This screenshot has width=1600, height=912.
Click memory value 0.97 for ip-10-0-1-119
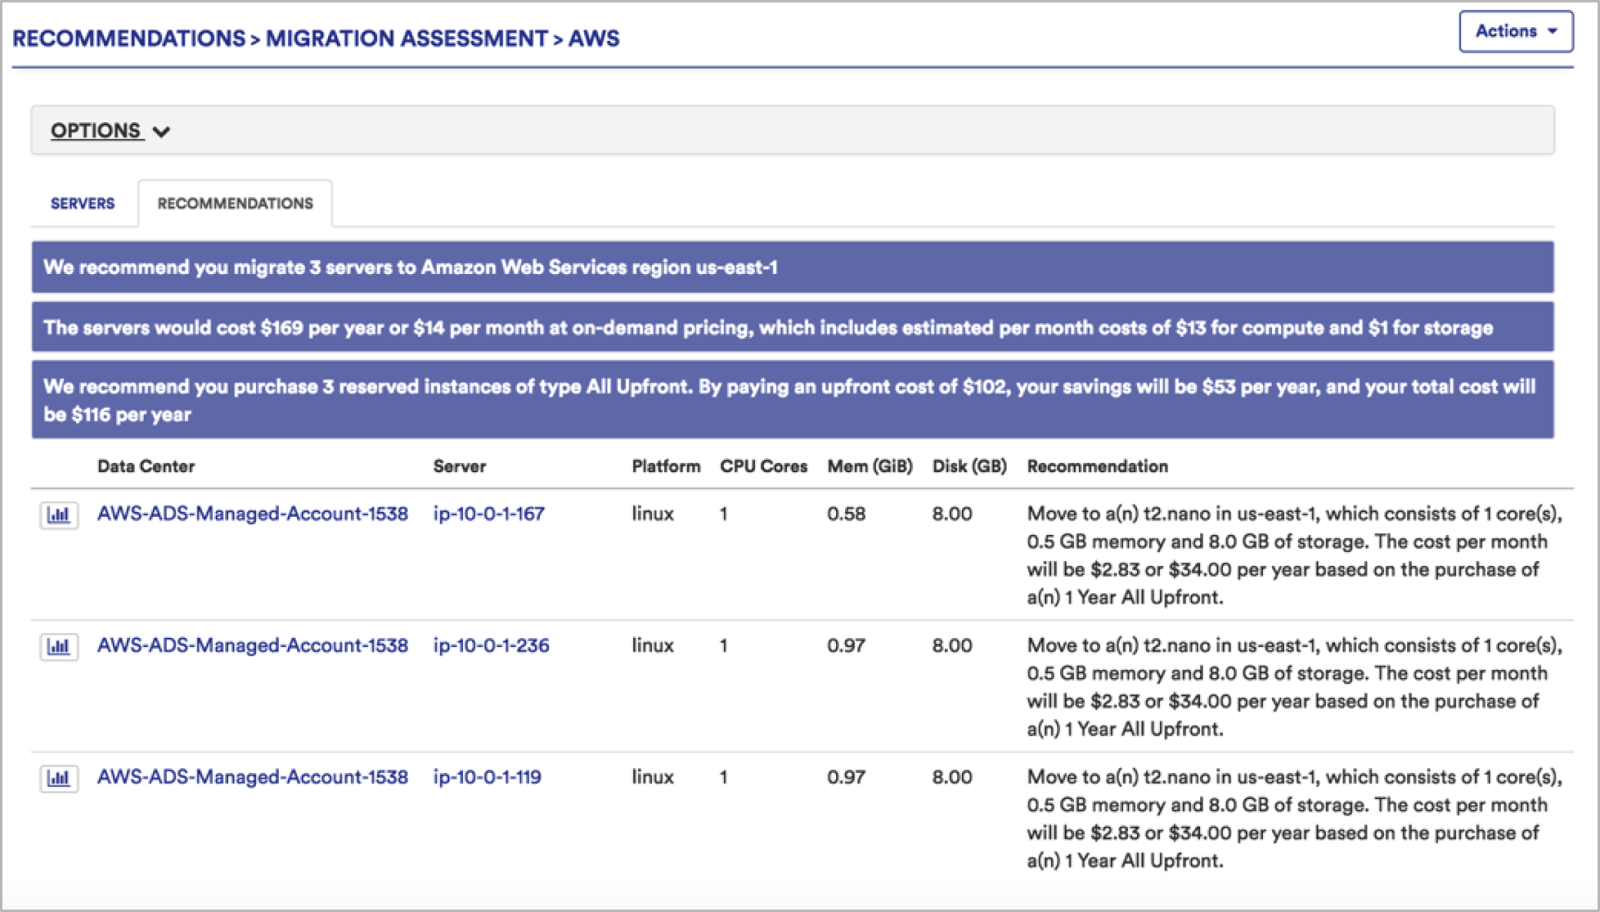click(x=846, y=777)
